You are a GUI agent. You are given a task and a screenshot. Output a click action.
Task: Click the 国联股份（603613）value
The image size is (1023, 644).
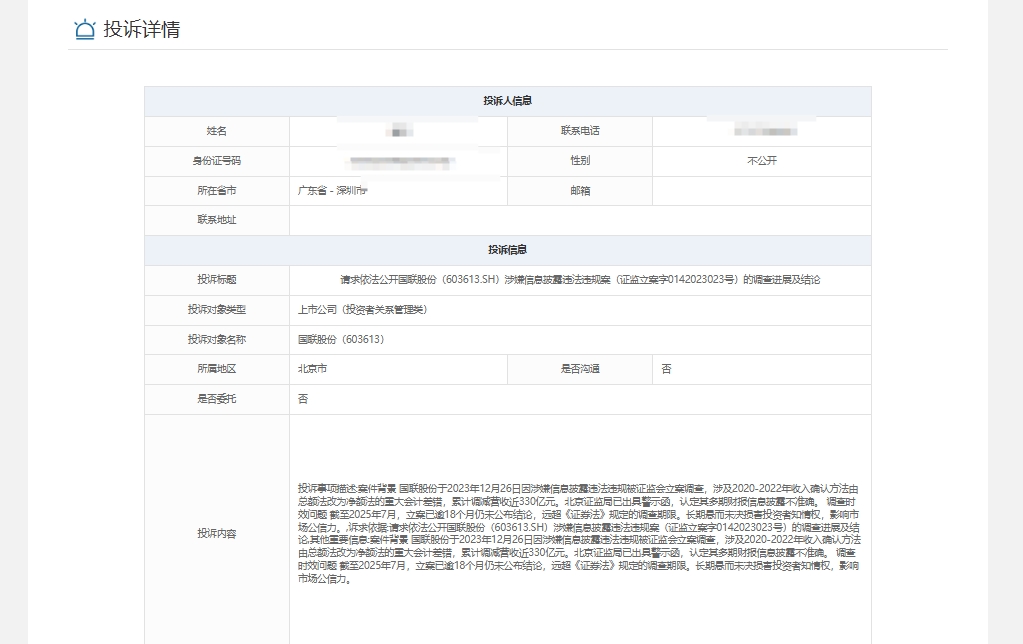point(342,340)
